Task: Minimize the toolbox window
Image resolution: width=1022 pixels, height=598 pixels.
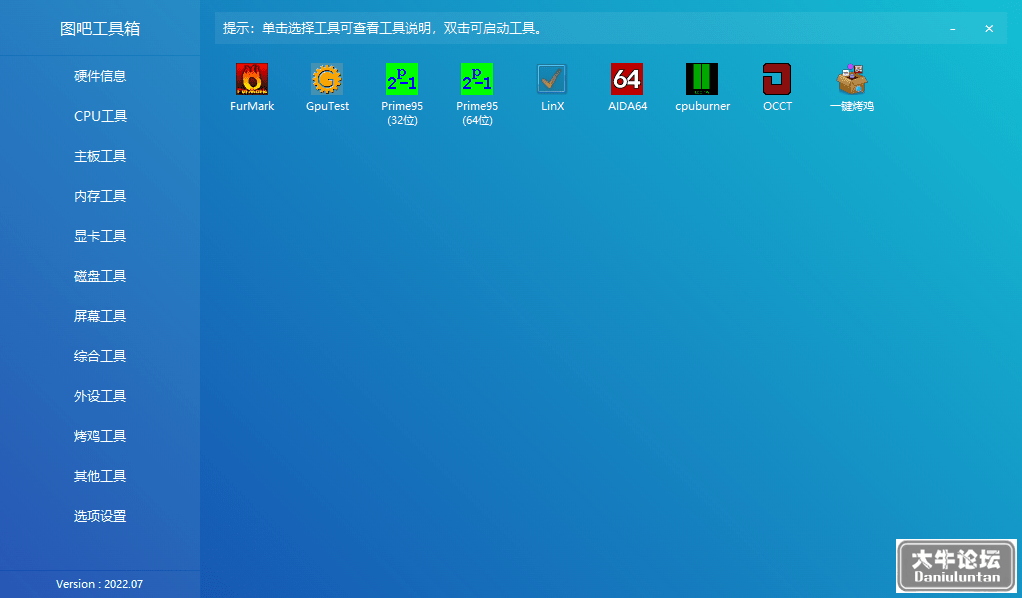Action: pos(952,29)
